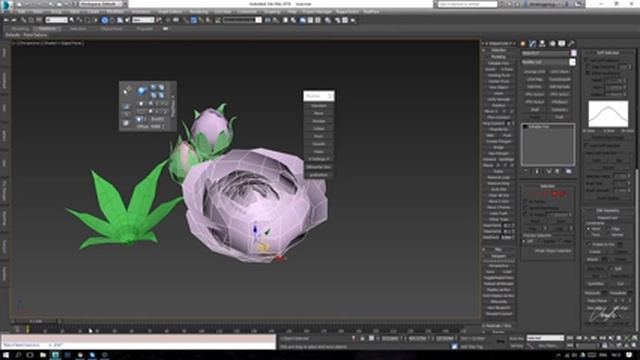Open the Windows Start button

6,355
